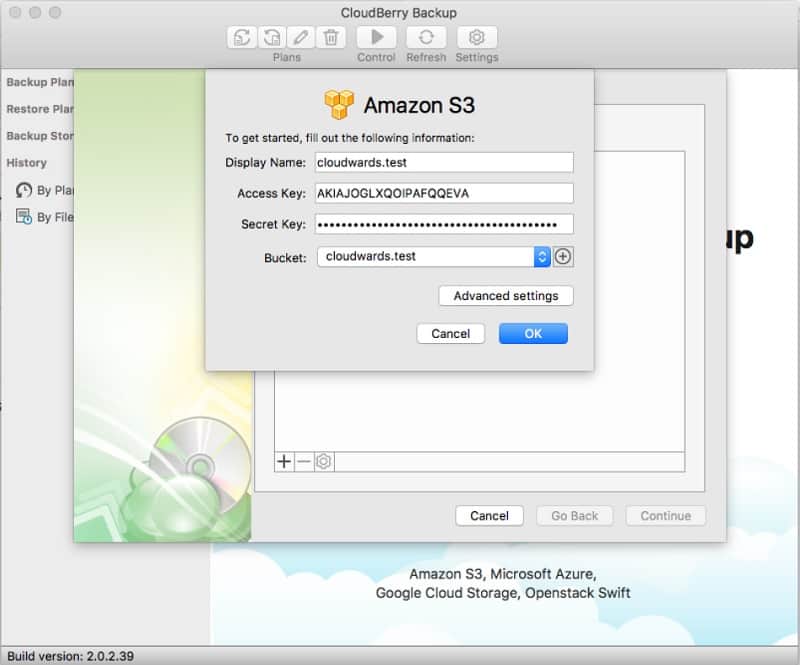Select History in the sidebar
800x665 pixels.
[x=27, y=163]
